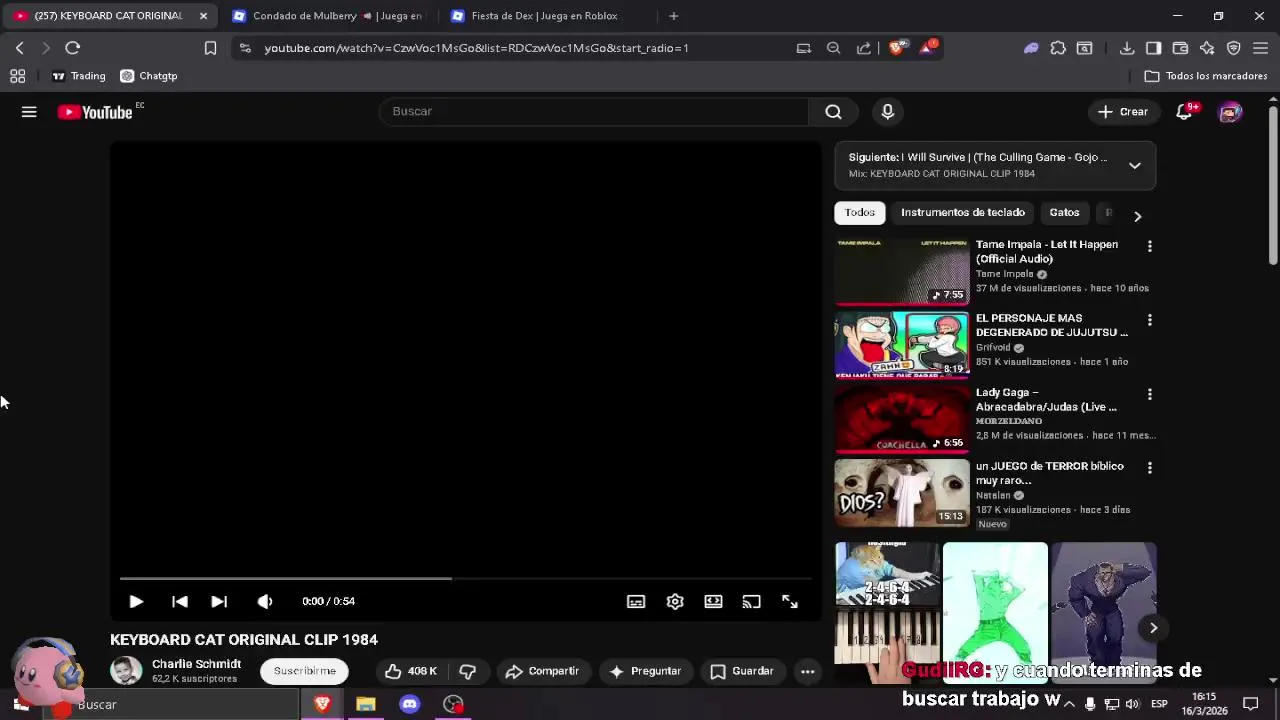Open the YouTube account avatar menu
Screen dimensions: 1280x720
[1230, 112]
